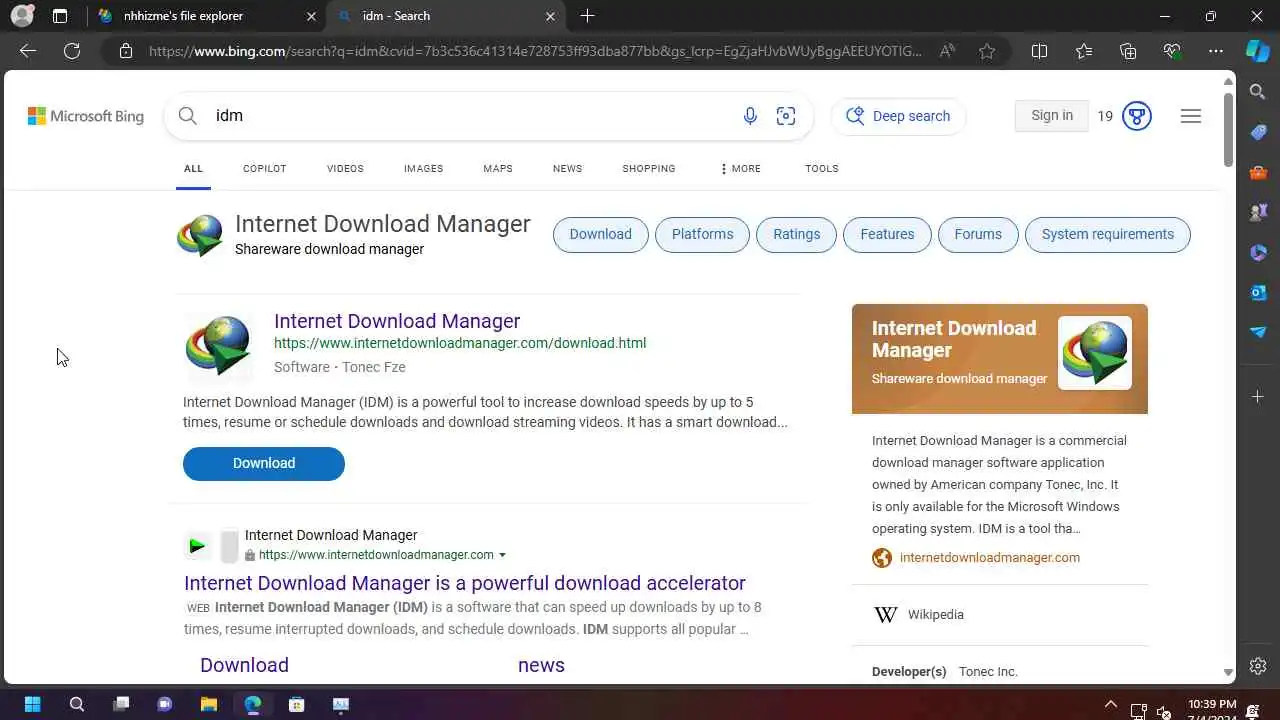Click the Sign in button
1280x720 pixels.
(1052, 116)
